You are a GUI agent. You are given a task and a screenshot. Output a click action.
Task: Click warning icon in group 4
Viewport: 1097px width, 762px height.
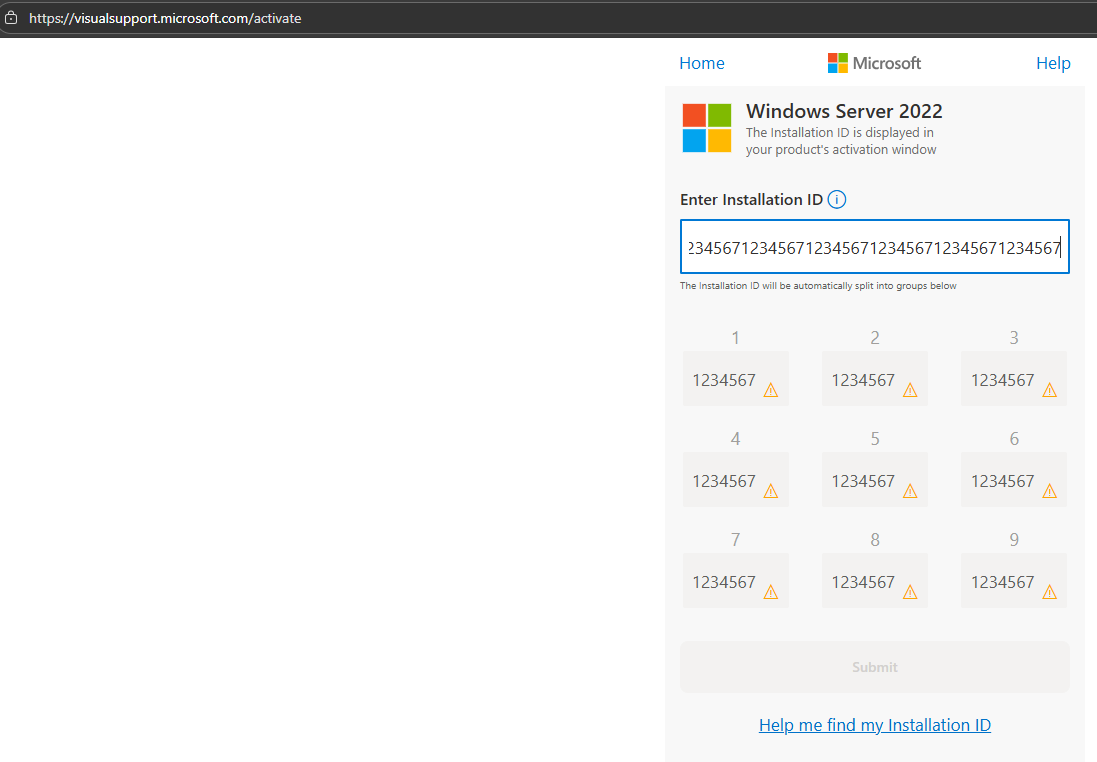[x=770, y=491]
